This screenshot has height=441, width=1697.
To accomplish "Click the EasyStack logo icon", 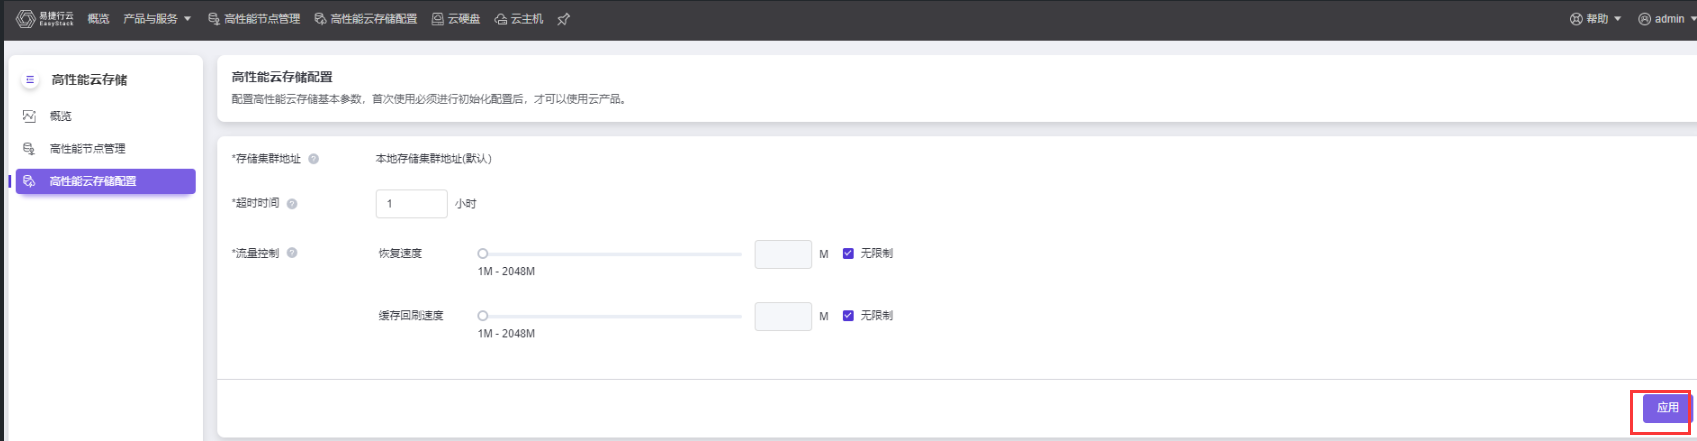I will tap(26, 19).
